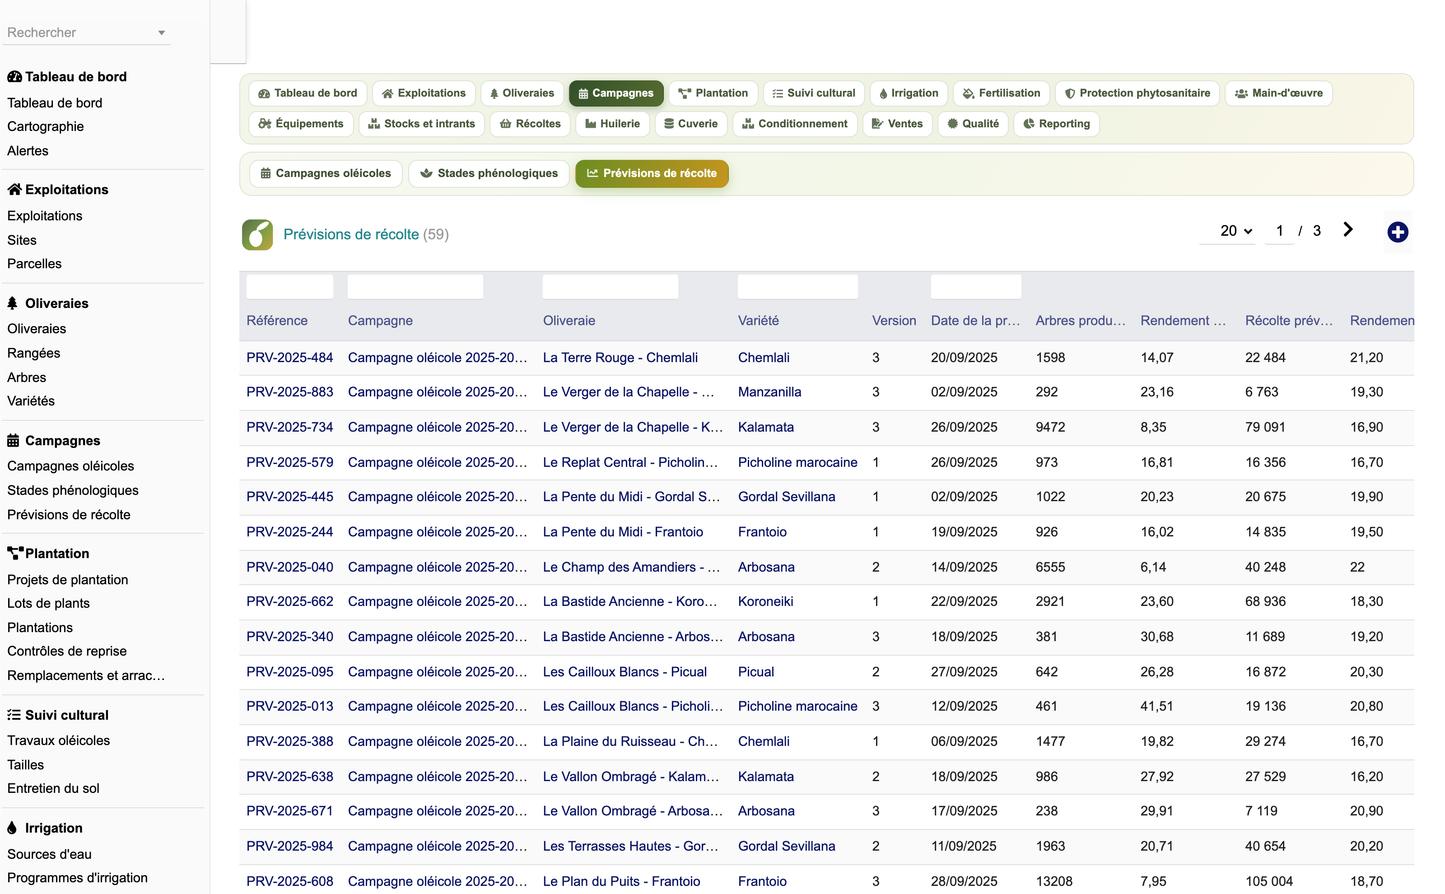This screenshot has height=894, width=1445.
Task: Open the Reporting tab
Action: pos(1056,124)
